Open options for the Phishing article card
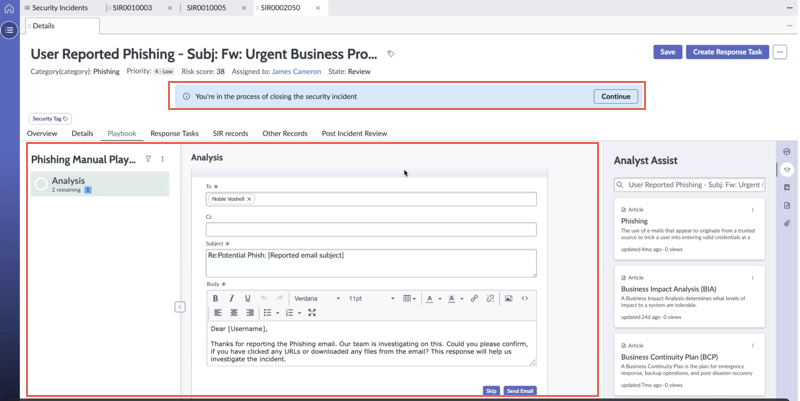Image resolution: width=800 pixels, height=401 pixels. pyautogui.click(x=753, y=210)
